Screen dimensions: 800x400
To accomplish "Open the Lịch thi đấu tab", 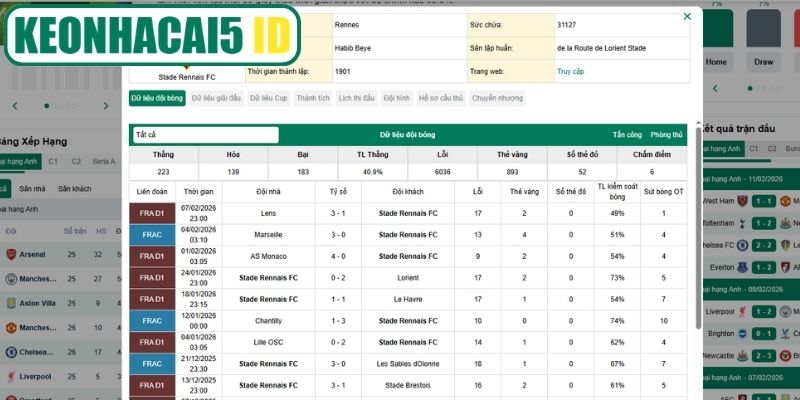I will point(357,98).
